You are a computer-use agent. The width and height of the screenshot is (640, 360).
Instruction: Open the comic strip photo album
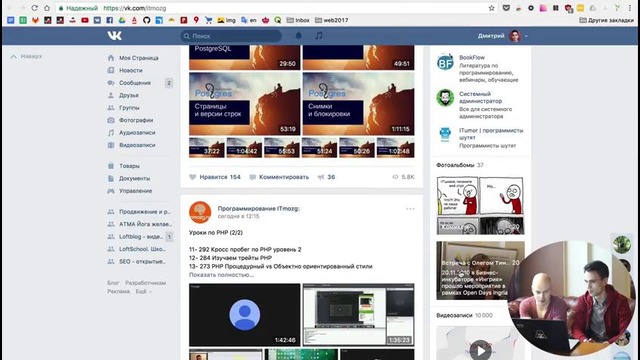(480, 206)
